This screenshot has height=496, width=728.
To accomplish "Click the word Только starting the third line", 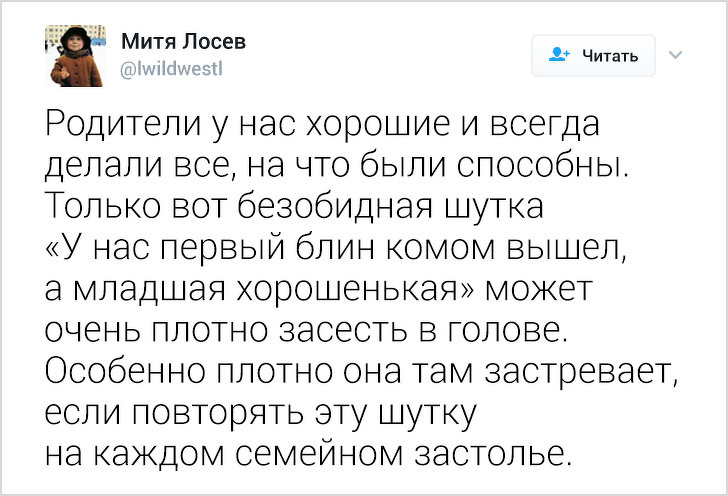I will (103, 206).
